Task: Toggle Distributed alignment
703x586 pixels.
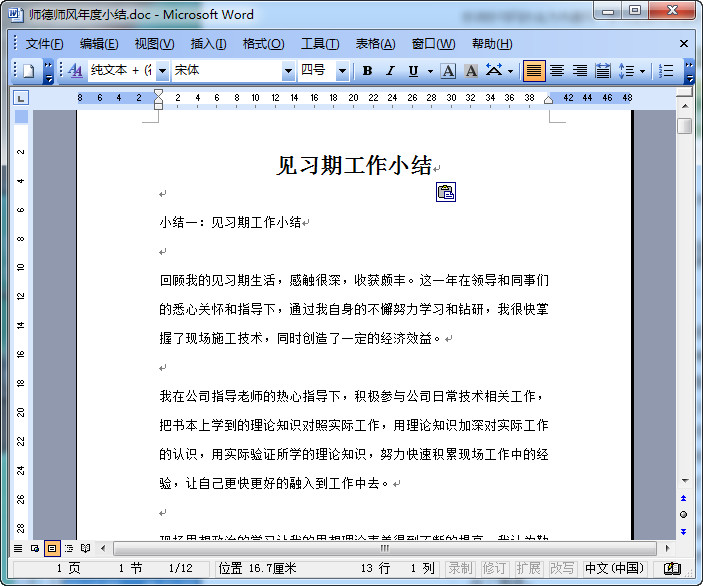Action: (603, 71)
